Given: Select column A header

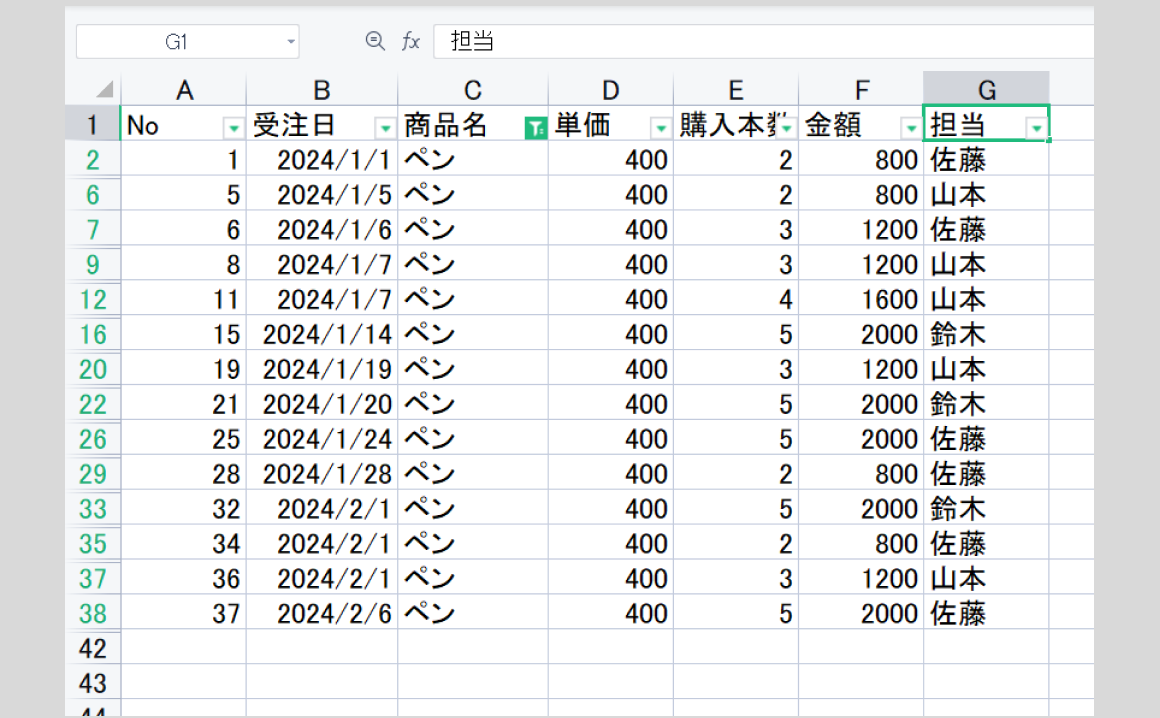Looking at the screenshot, I should [183, 89].
